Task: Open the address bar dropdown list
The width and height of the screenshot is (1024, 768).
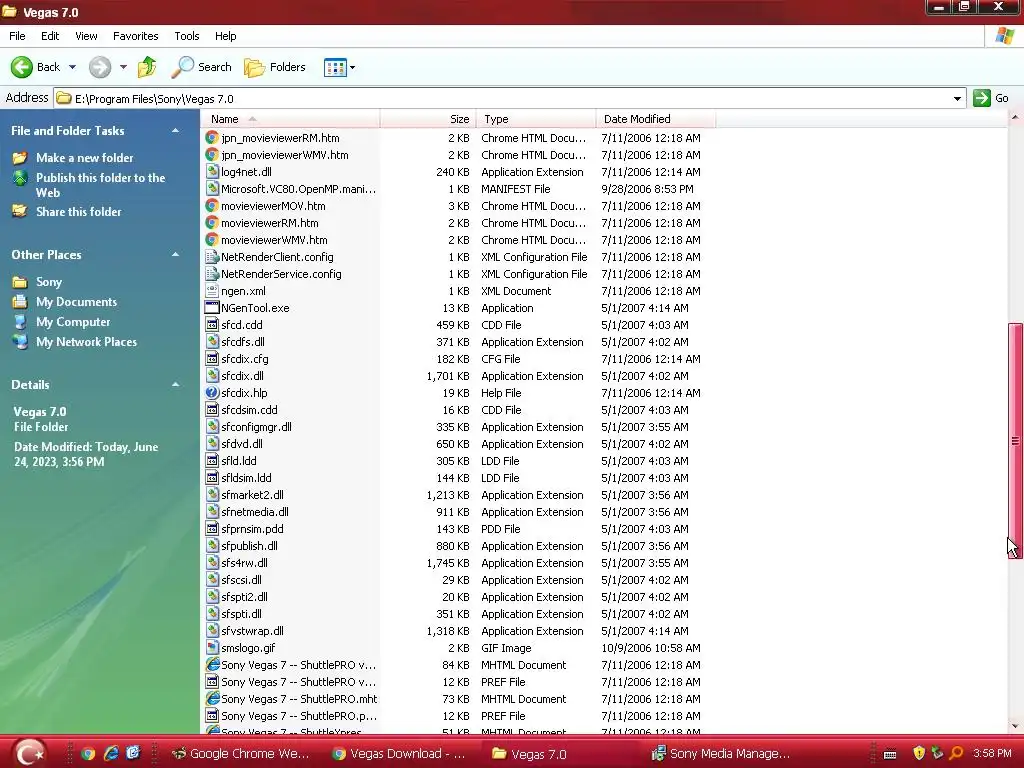Action: [957, 99]
